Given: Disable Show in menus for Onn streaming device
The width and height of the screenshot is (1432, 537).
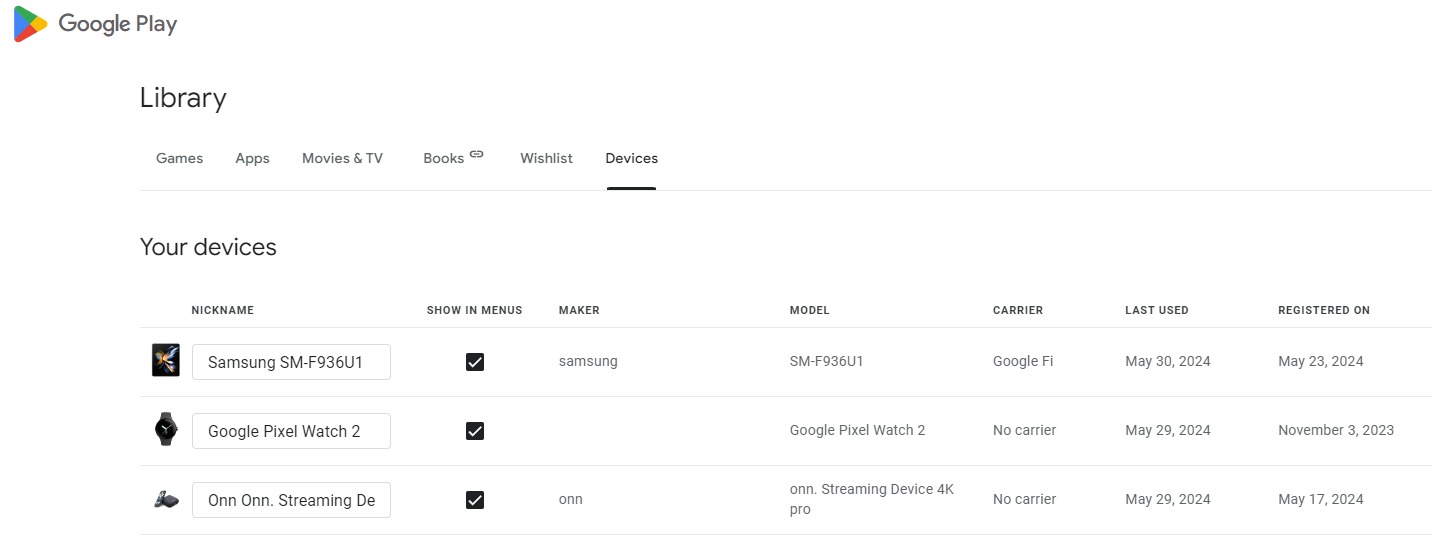Looking at the screenshot, I should pyautogui.click(x=475, y=500).
